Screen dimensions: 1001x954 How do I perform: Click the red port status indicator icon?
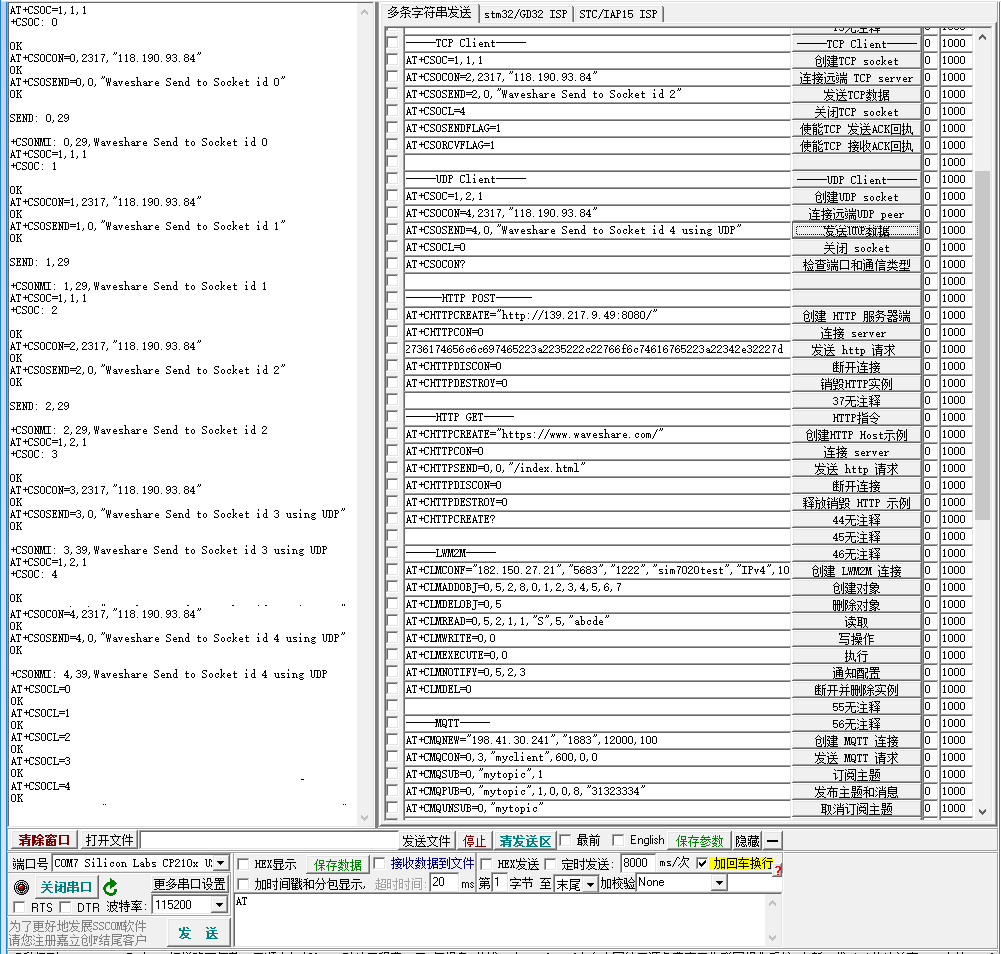[x=21, y=887]
